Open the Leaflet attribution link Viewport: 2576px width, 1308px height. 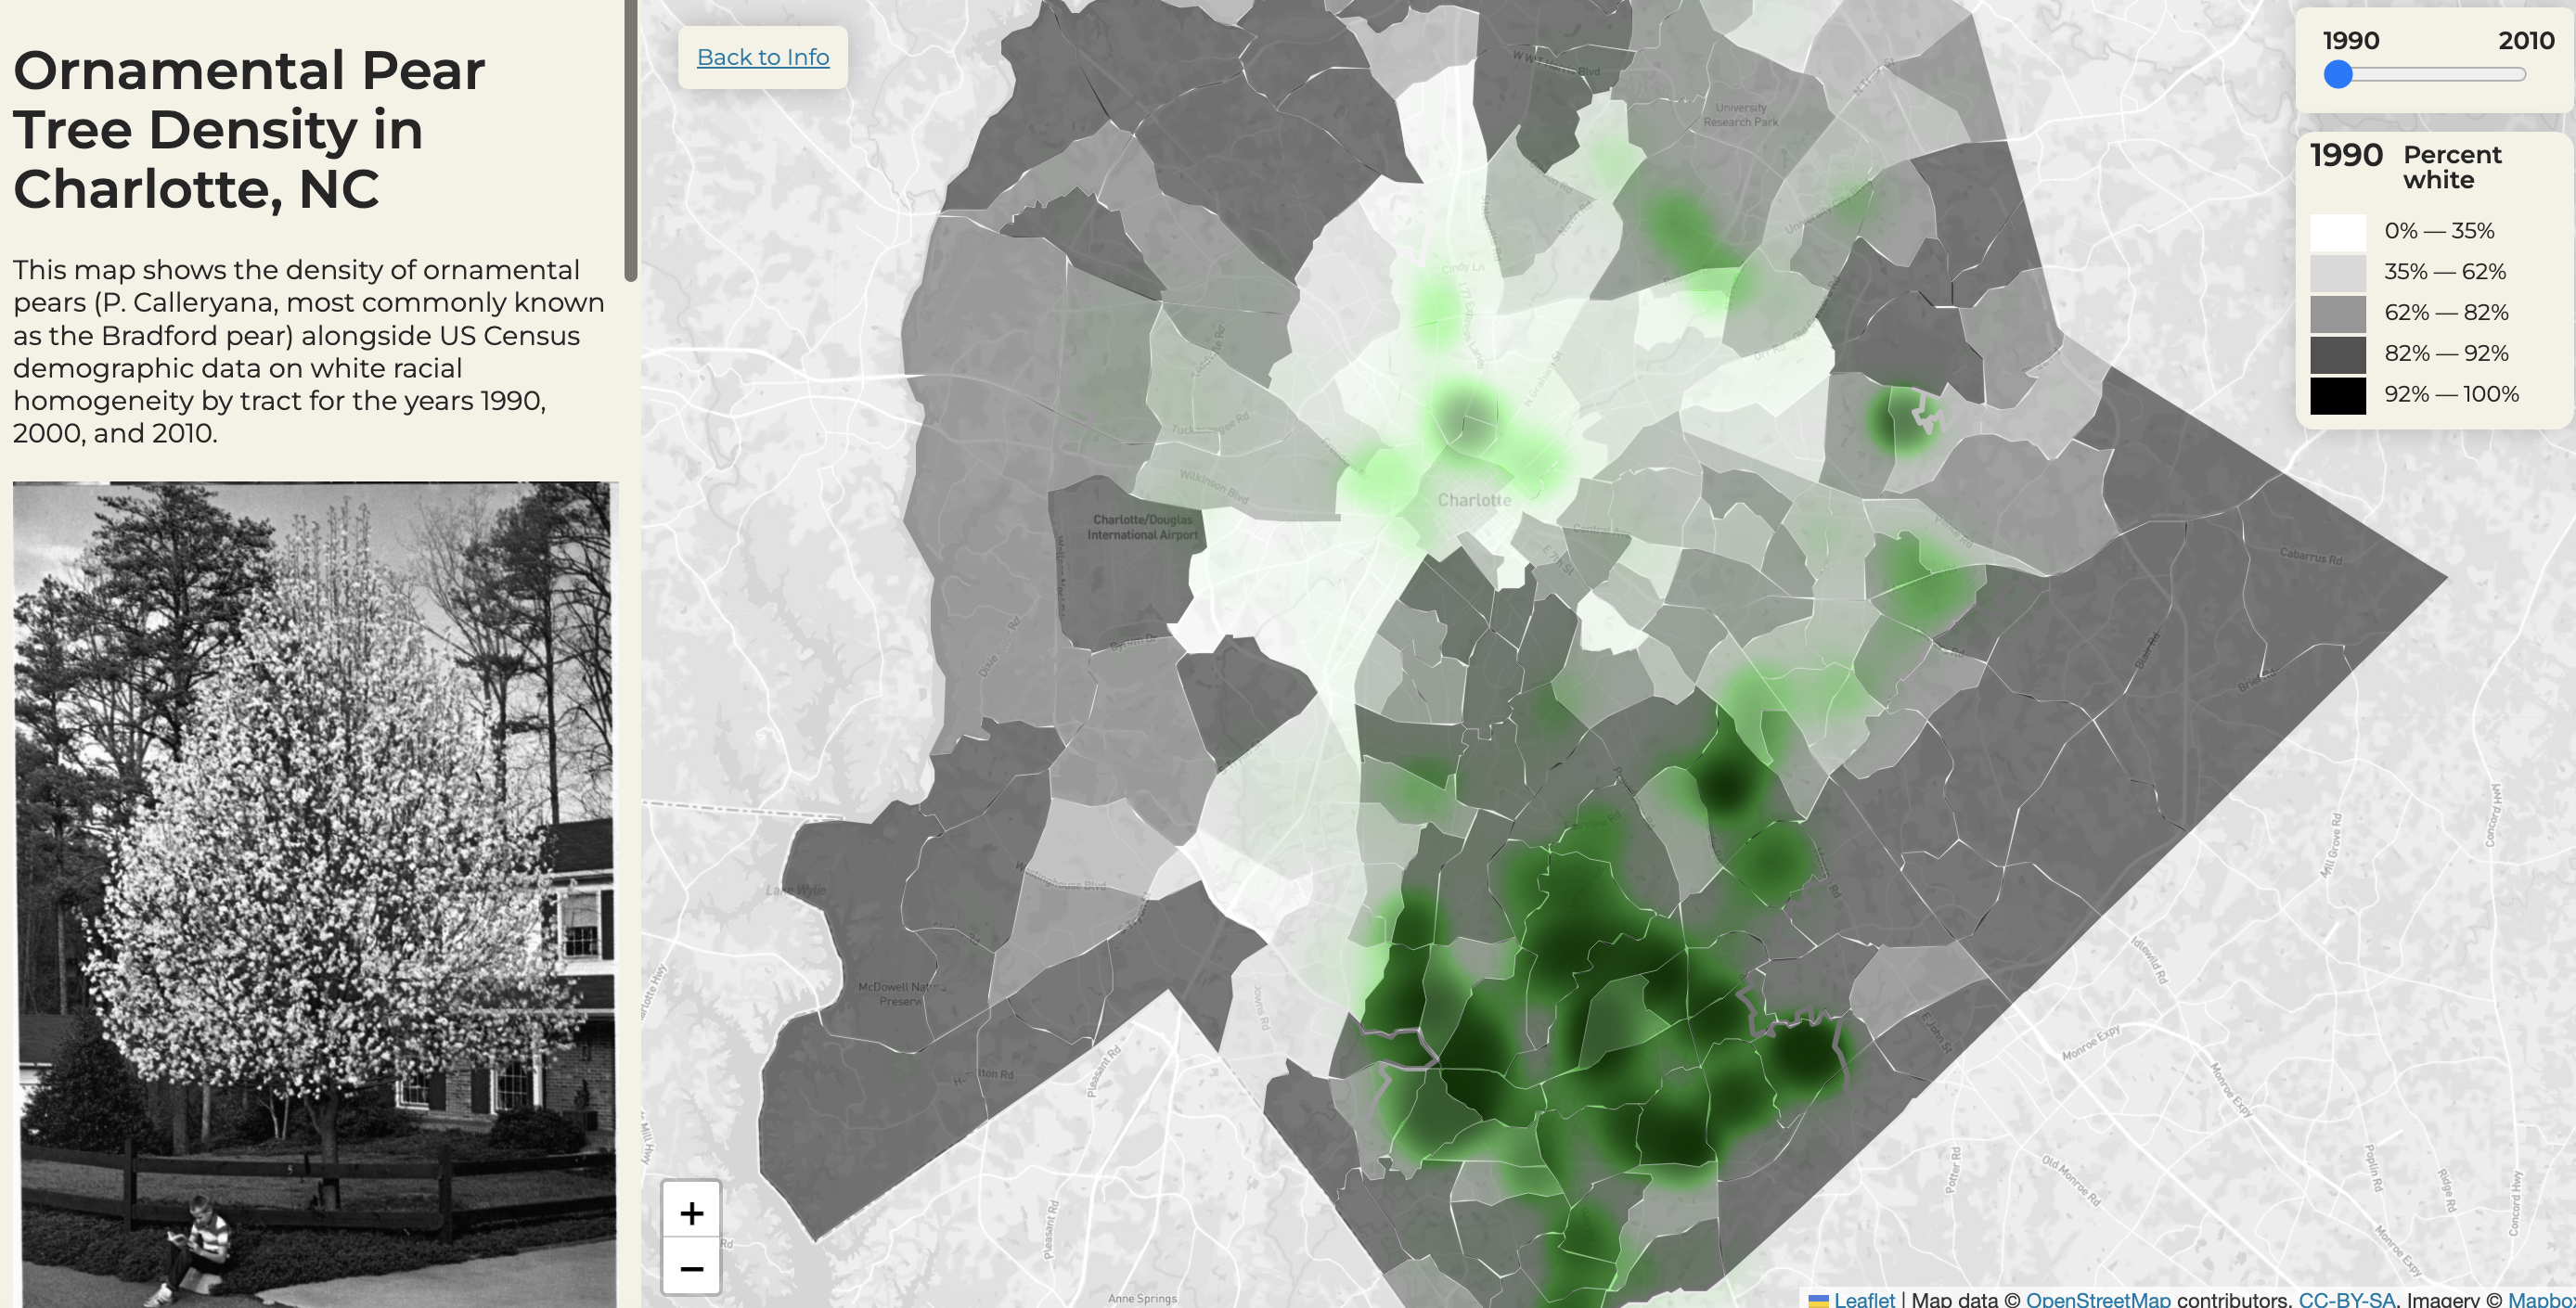(1864, 1299)
